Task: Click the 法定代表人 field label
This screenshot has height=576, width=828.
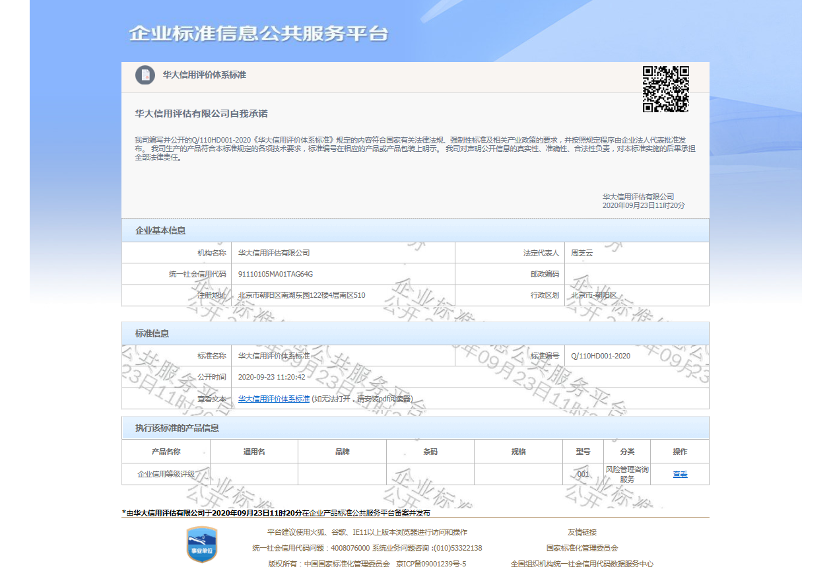Action: 541,253
